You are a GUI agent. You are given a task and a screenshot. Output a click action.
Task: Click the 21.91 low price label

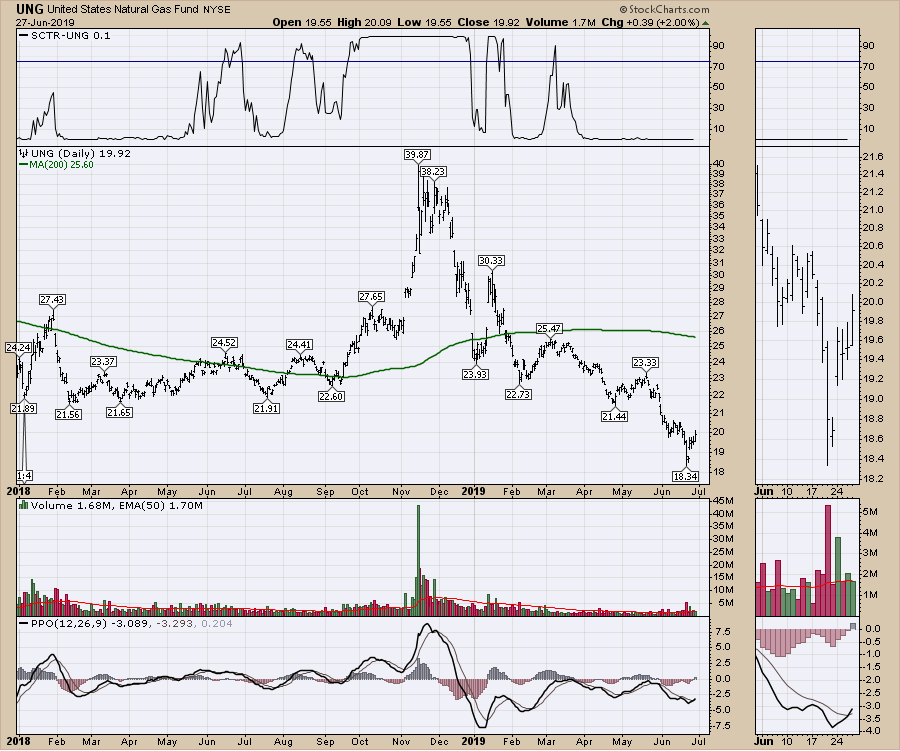click(x=266, y=408)
